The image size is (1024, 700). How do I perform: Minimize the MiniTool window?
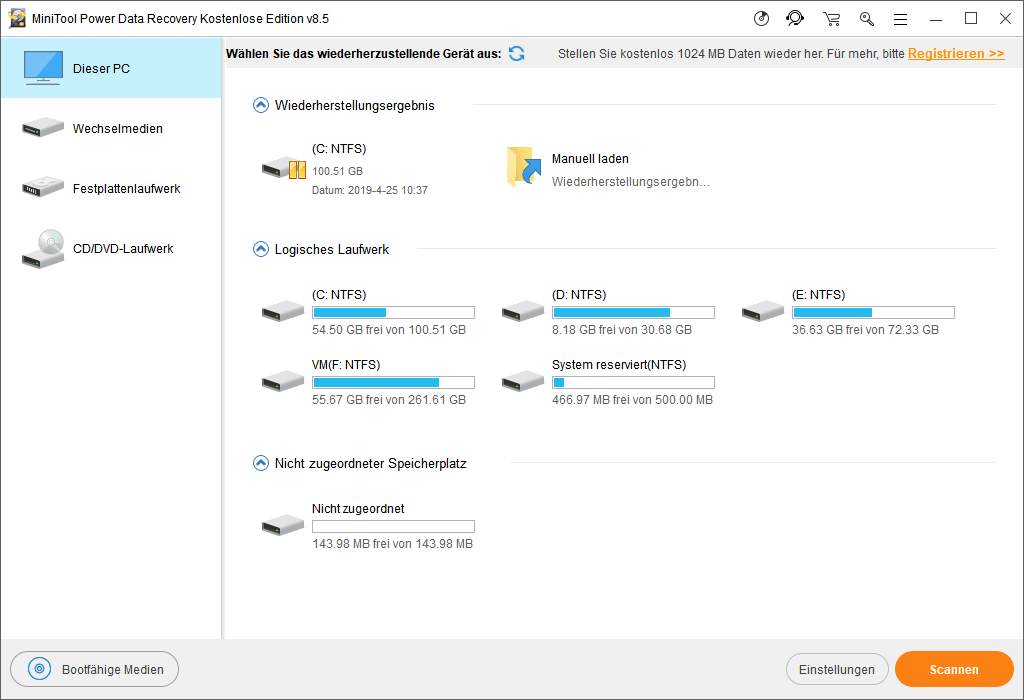point(936,19)
